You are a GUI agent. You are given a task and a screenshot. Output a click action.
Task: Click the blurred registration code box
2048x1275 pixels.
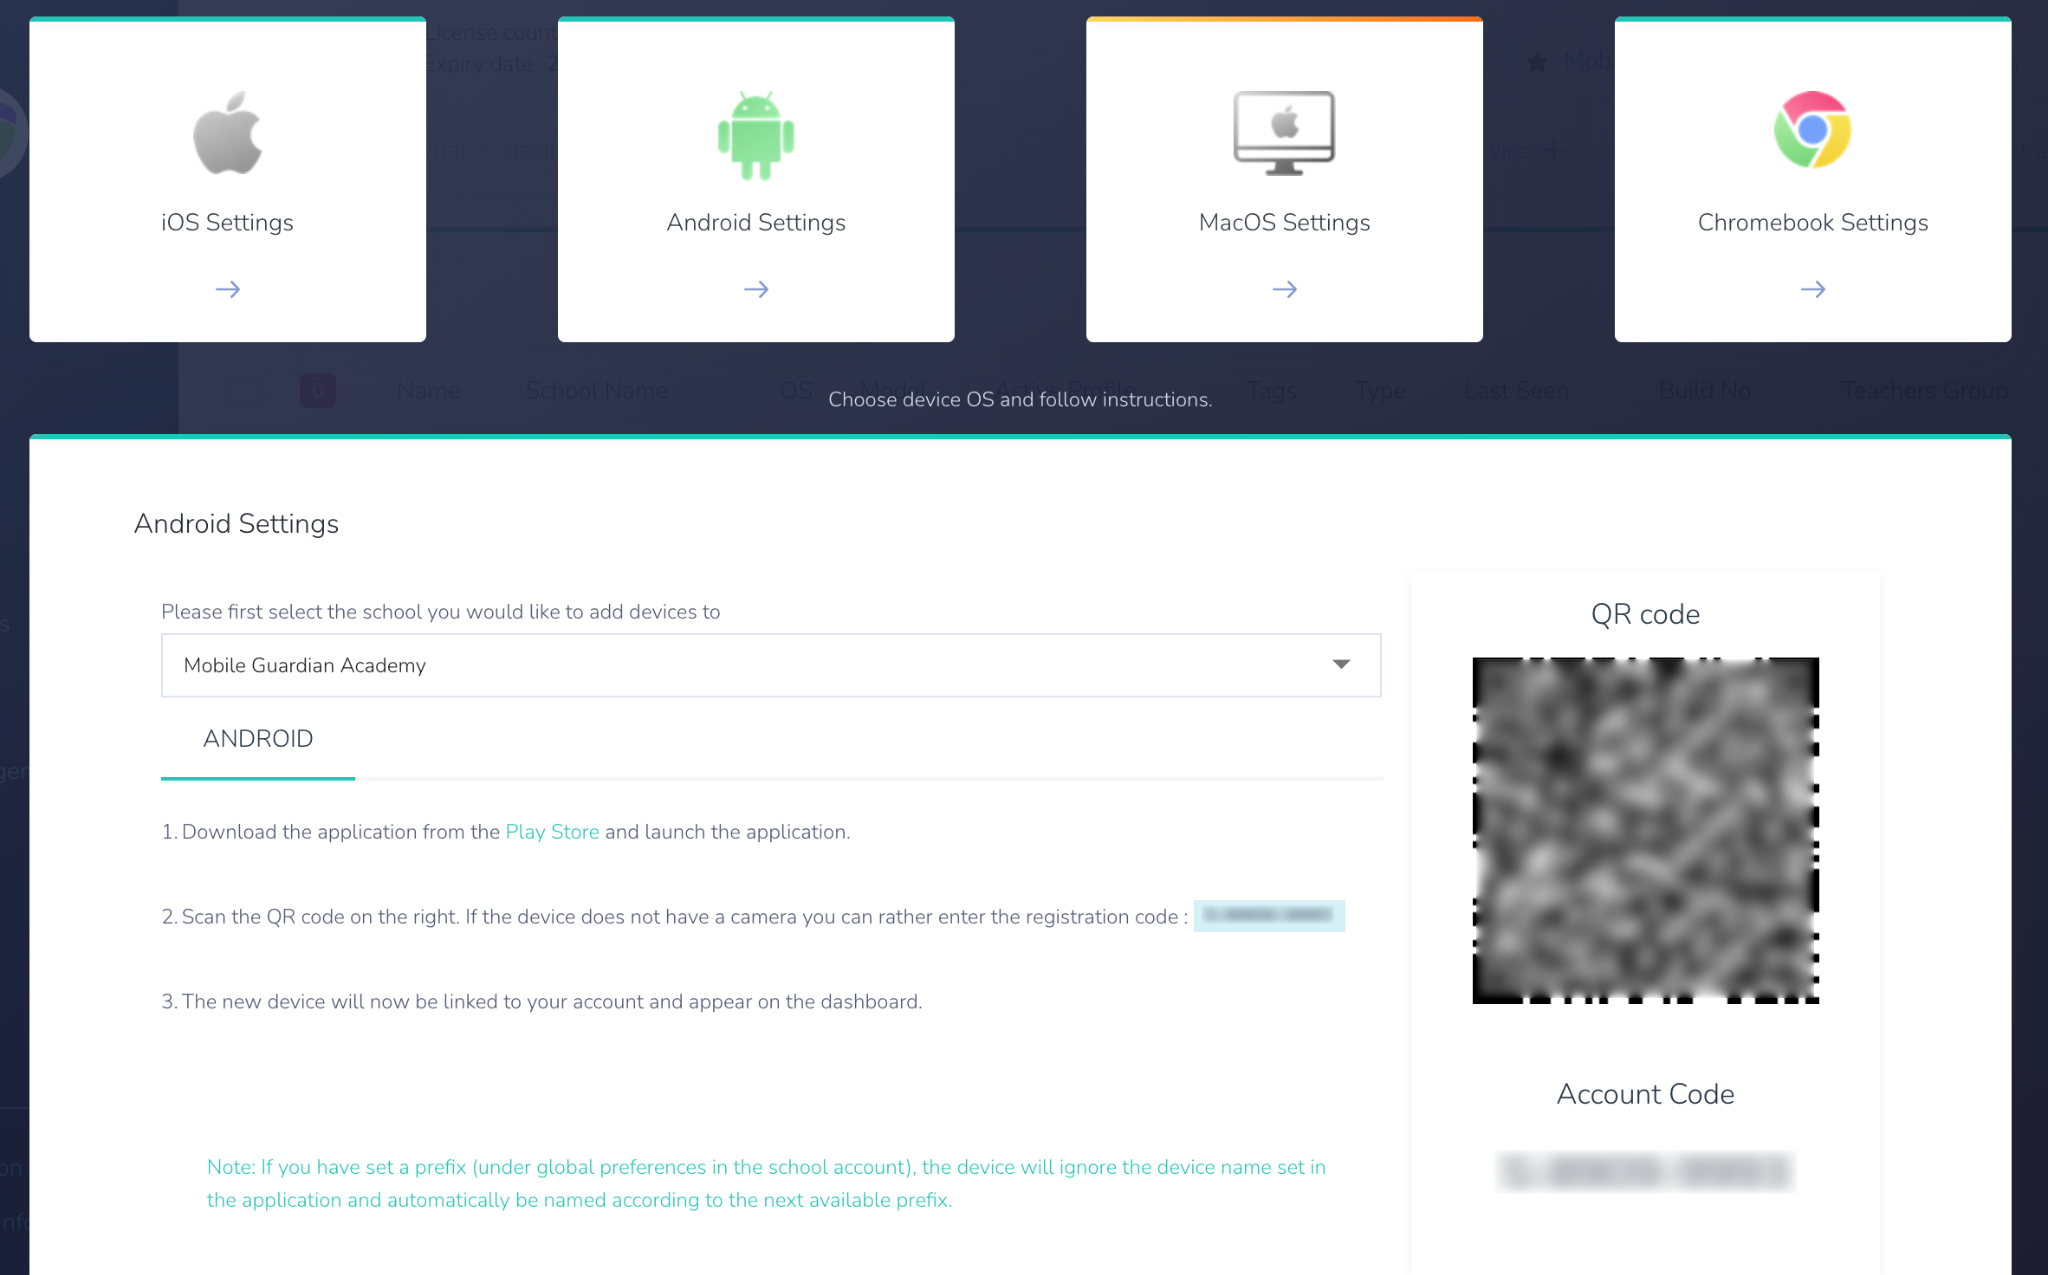pyautogui.click(x=1268, y=916)
